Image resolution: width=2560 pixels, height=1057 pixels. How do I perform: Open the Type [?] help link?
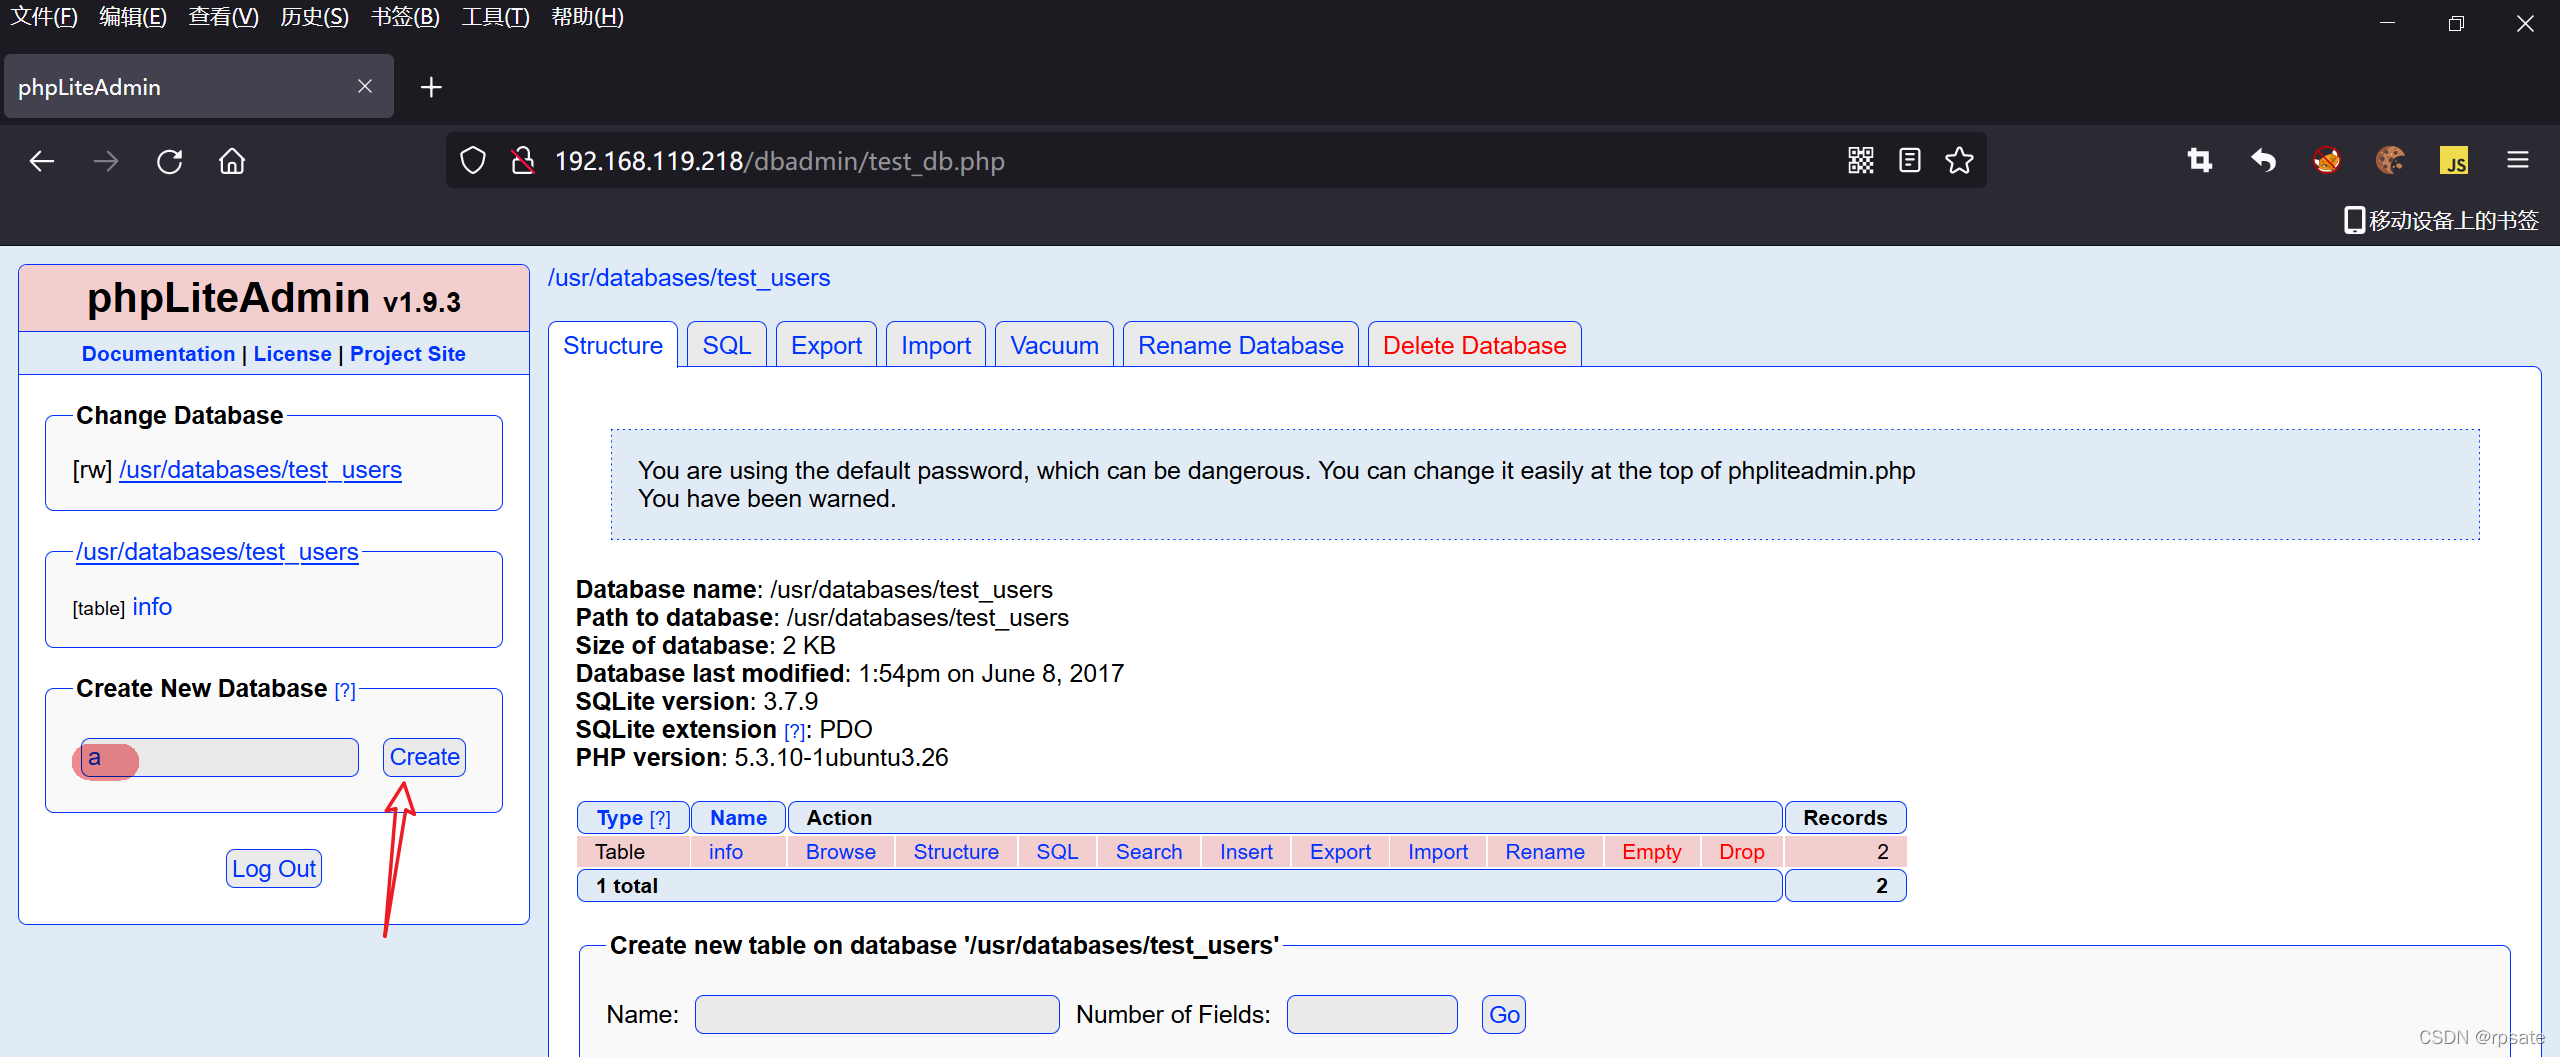click(x=660, y=819)
